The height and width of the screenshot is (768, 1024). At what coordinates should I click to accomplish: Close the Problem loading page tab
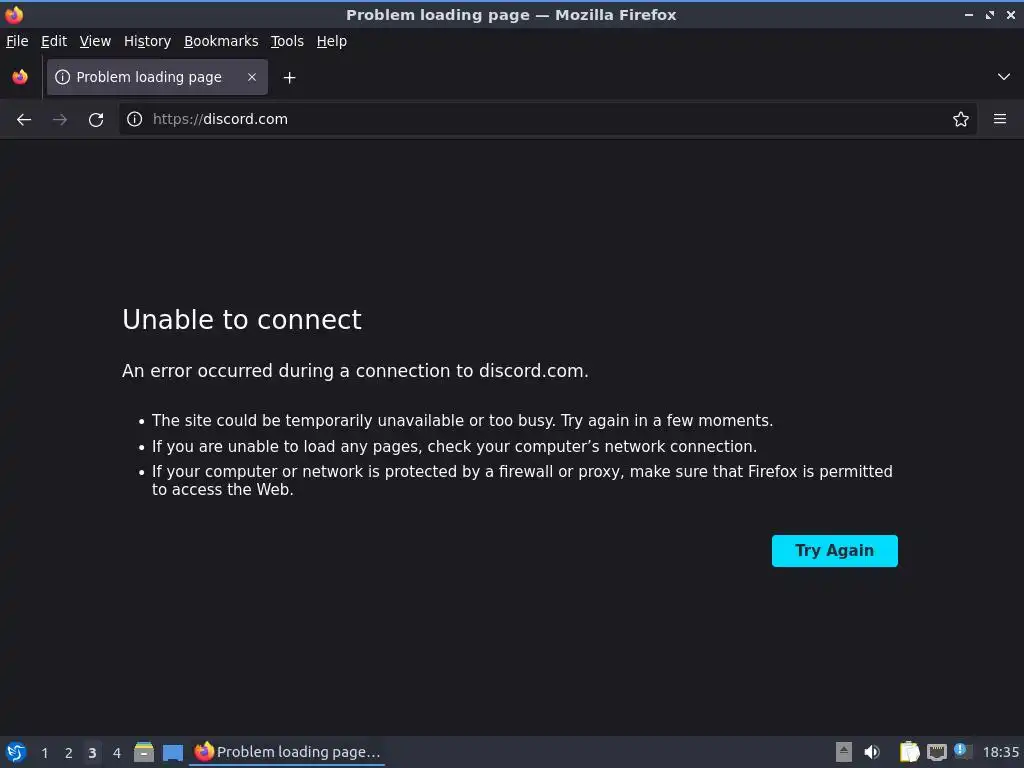[252, 77]
